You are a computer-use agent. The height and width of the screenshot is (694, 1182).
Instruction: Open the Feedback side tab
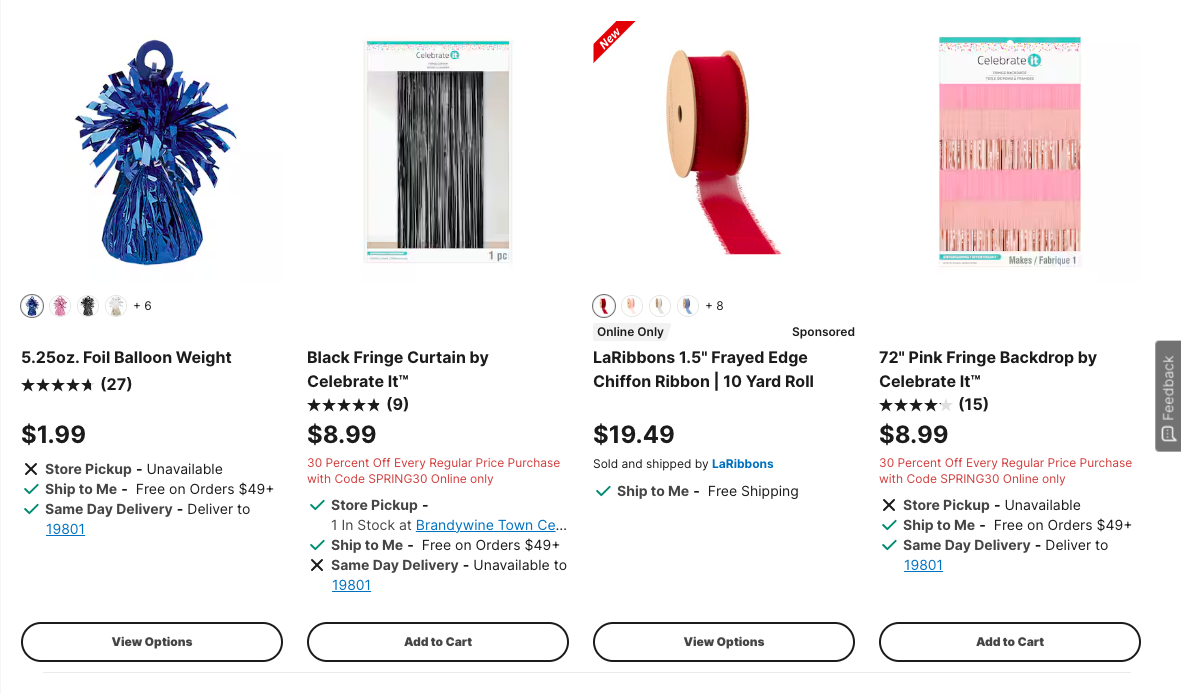(1168, 396)
